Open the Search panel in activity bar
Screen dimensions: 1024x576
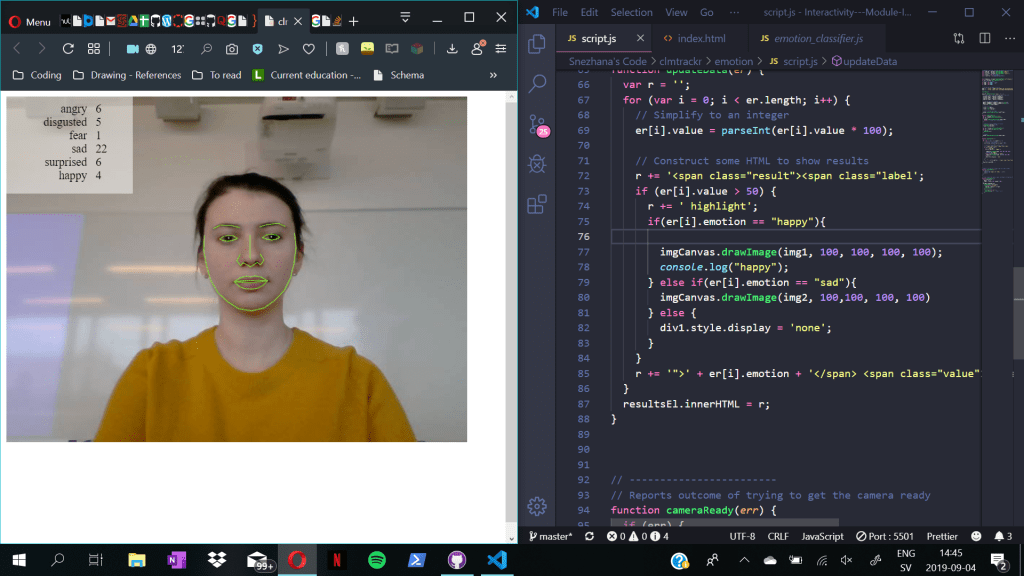click(537, 84)
